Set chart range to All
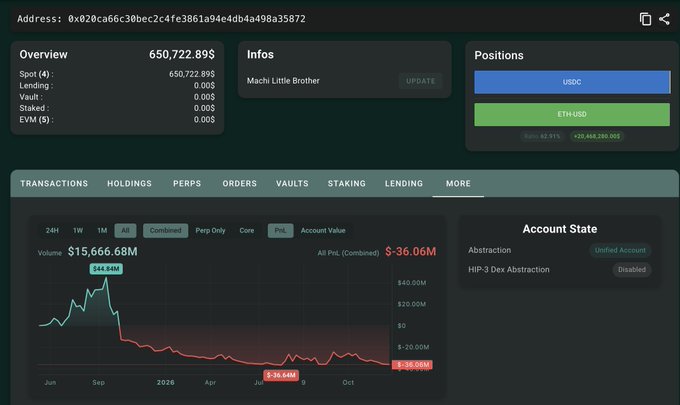The width and height of the screenshot is (680, 405). coord(125,231)
